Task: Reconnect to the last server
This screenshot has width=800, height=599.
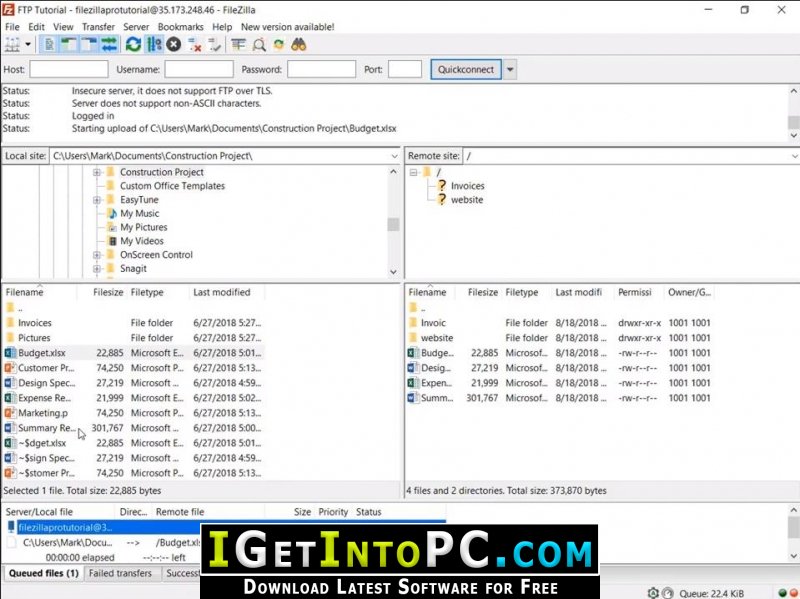Action: tap(215, 45)
